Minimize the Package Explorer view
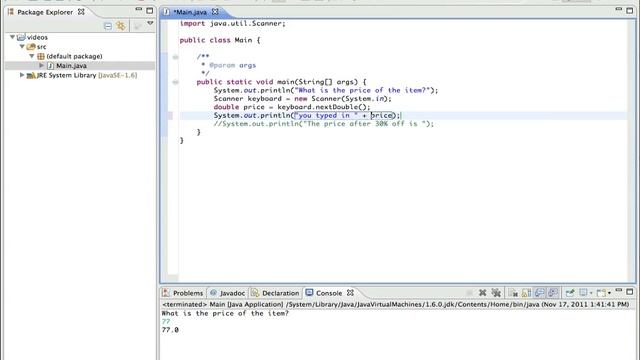Viewport: 640px width, 360px height. click(x=138, y=9)
